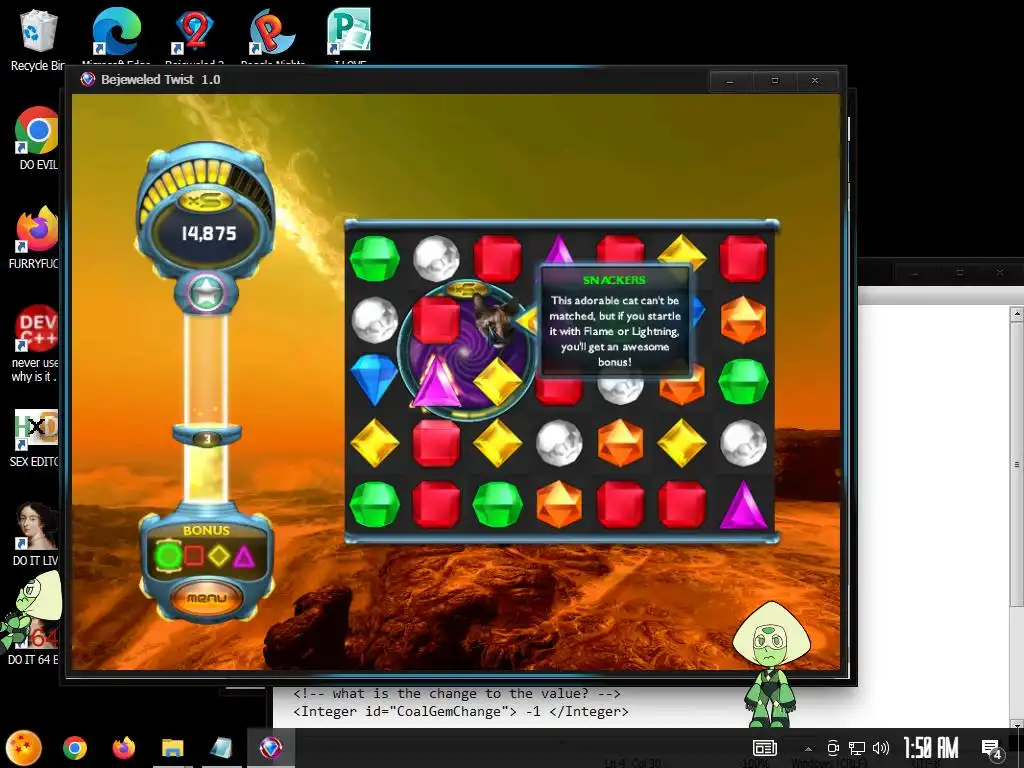Click the Snackers tooltip title
The height and width of the screenshot is (768, 1024).
pyautogui.click(x=614, y=280)
